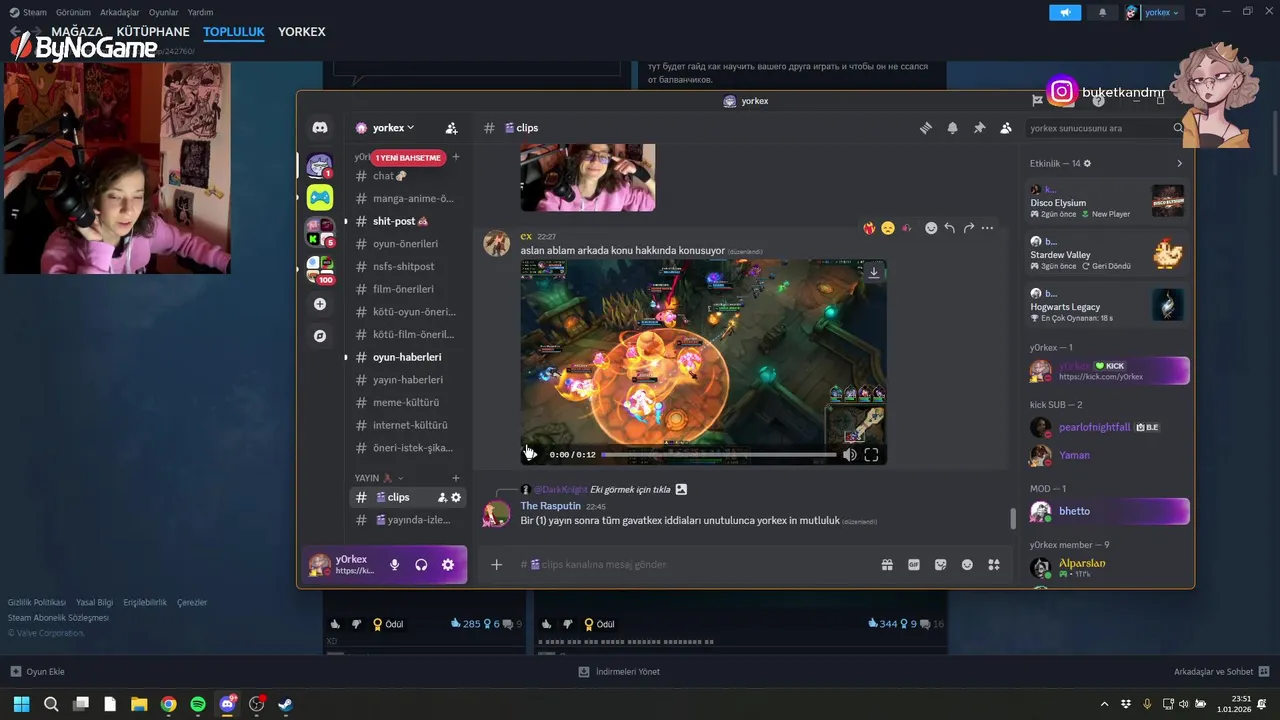Send a gift with the gift icon
This screenshot has width=1280, height=720.
(x=887, y=565)
